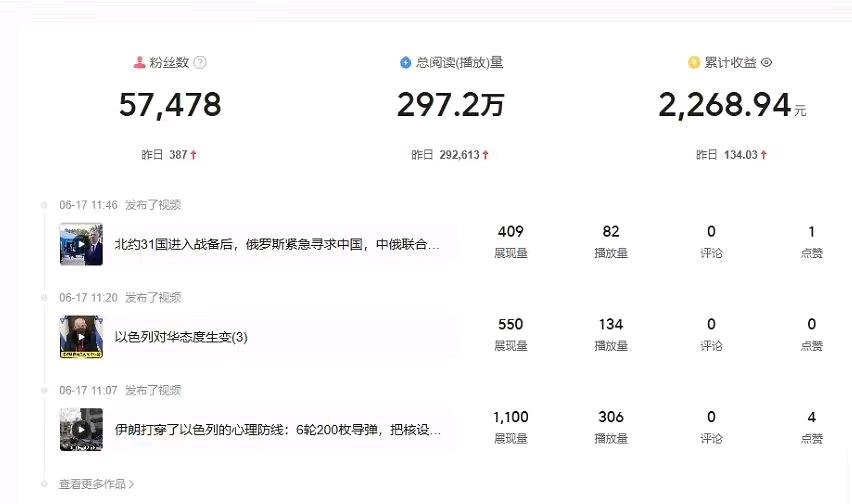The image size is (852, 504).
Task: Click the likes count 4 on the 伊朗 video
Action: 811,417
